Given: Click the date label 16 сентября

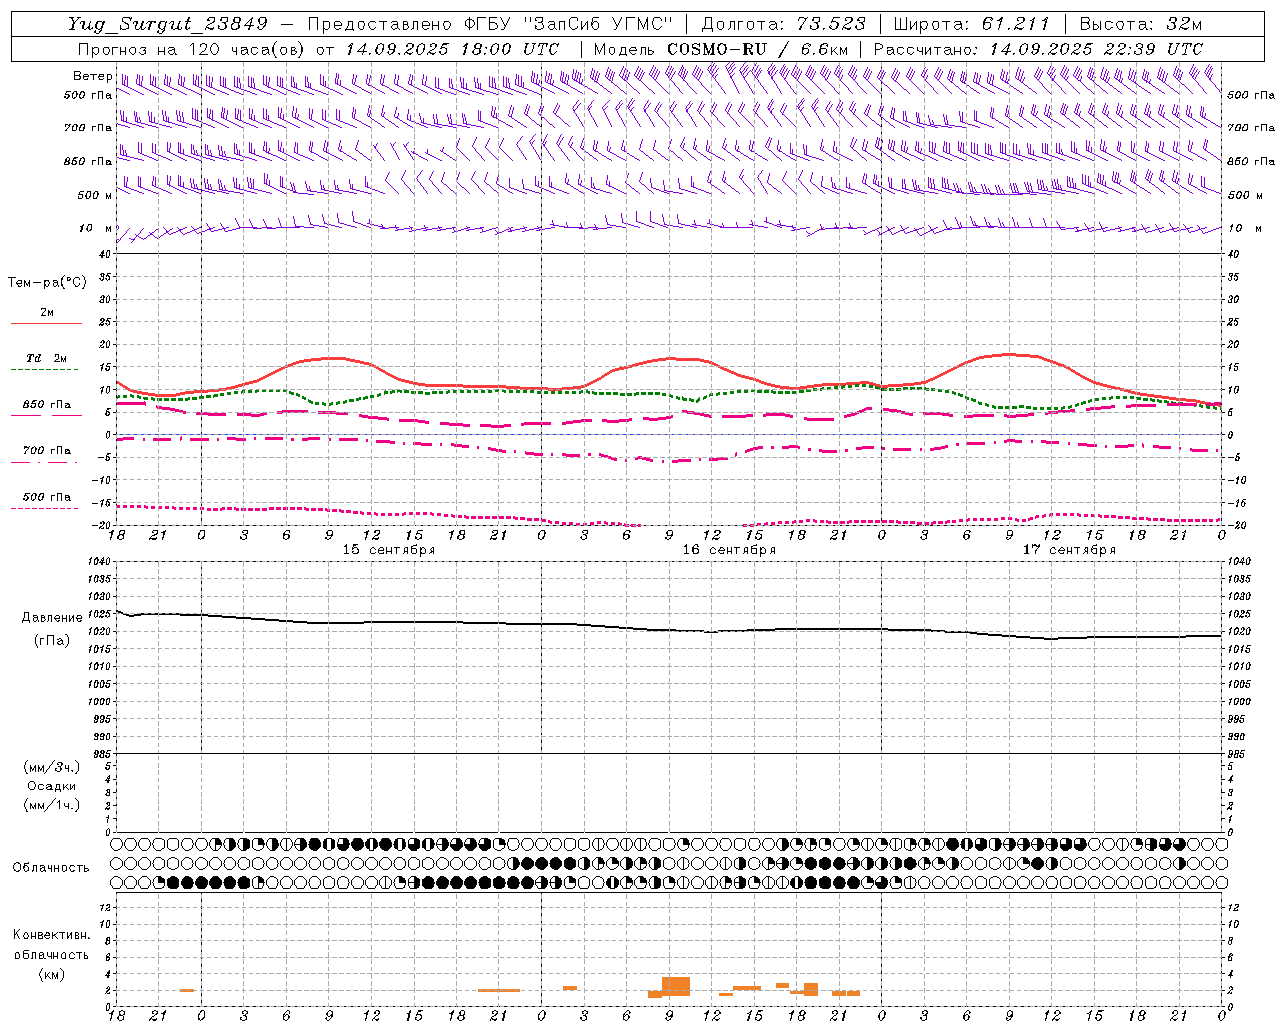Looking at the screenshot, I should 729,550.
